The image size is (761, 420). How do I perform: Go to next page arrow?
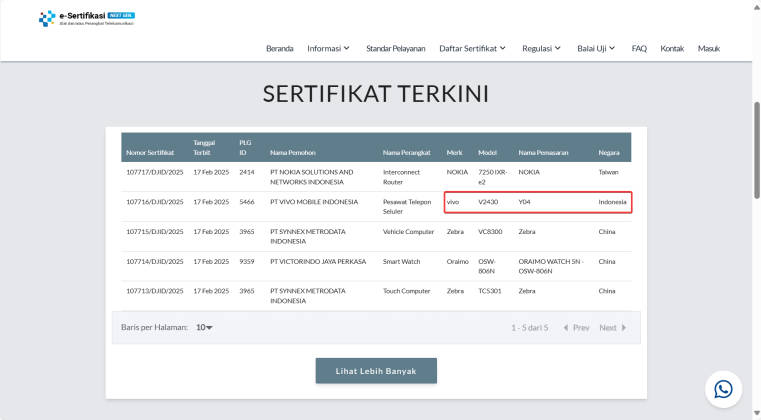click(613, 328)
